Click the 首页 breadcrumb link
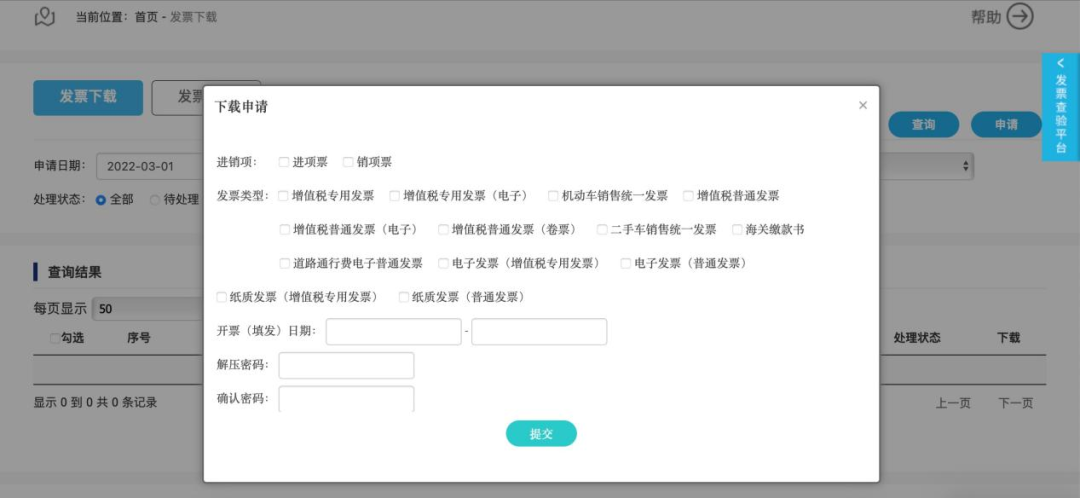 (145, 17)
